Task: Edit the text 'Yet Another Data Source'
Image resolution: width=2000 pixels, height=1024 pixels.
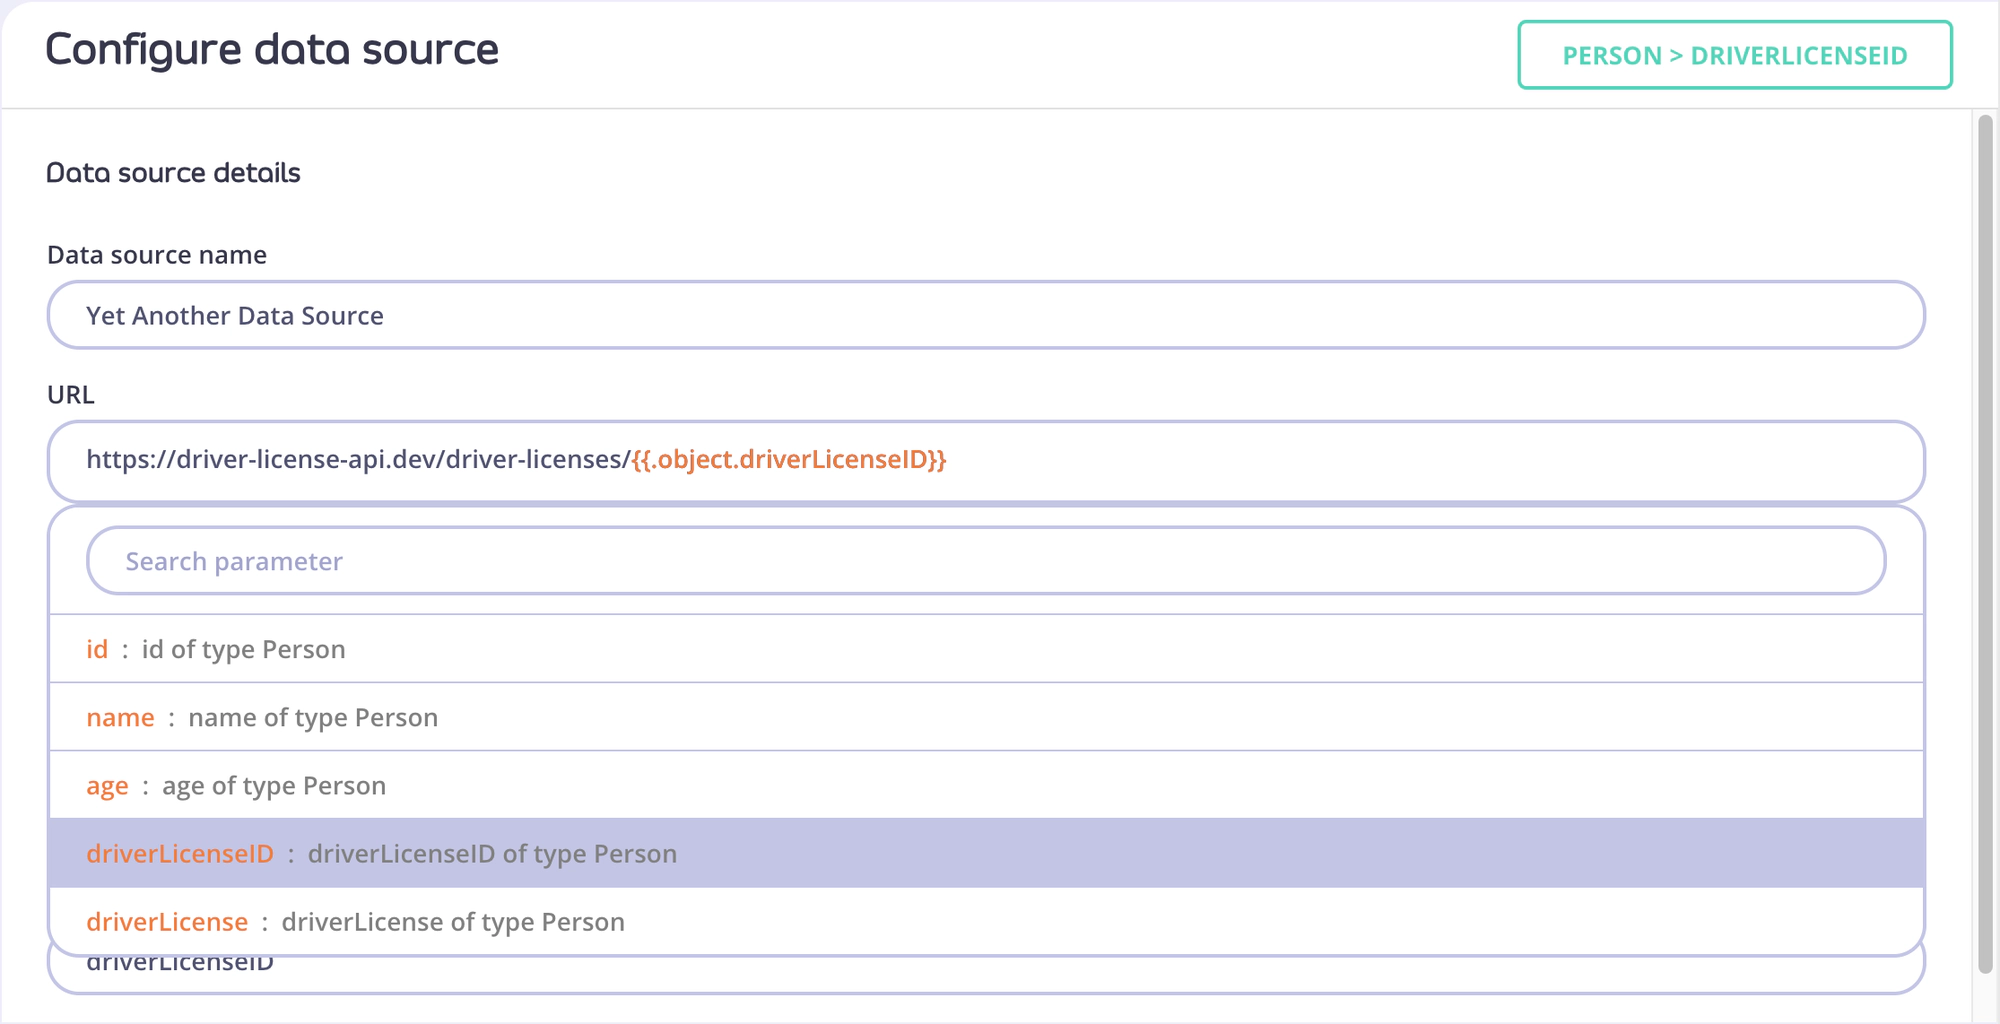Action: point(232,315)
